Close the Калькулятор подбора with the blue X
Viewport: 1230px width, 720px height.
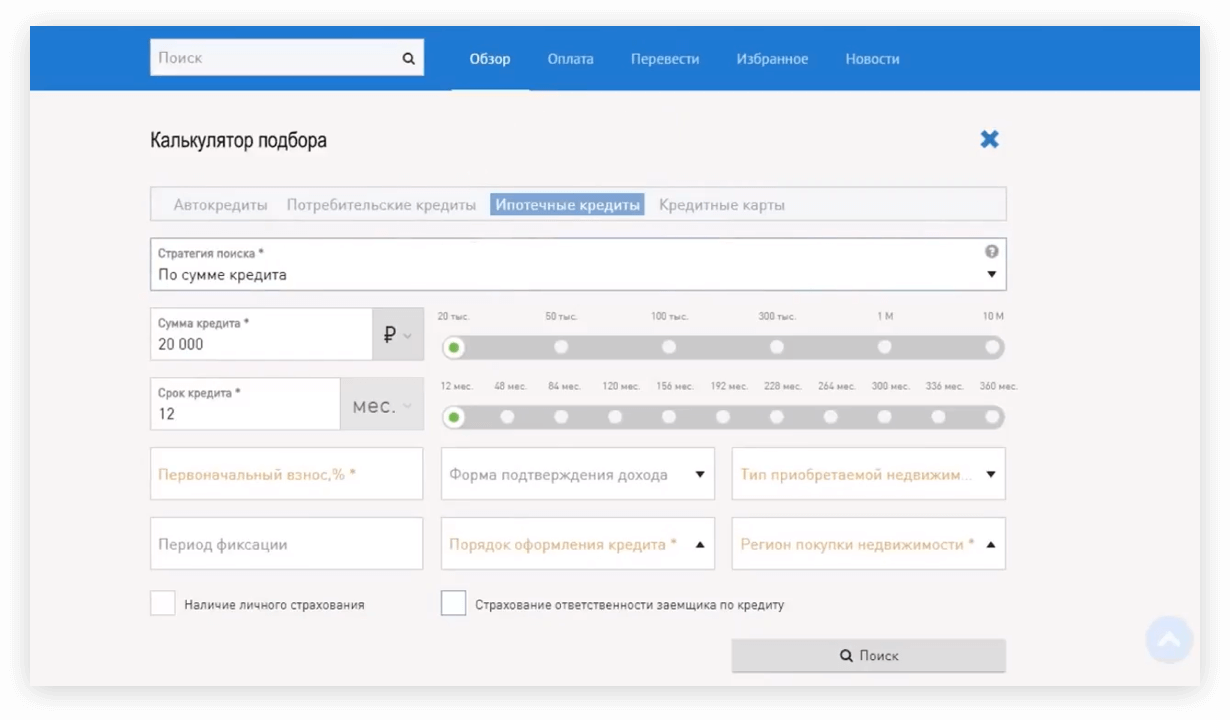(x=989, y=139)
